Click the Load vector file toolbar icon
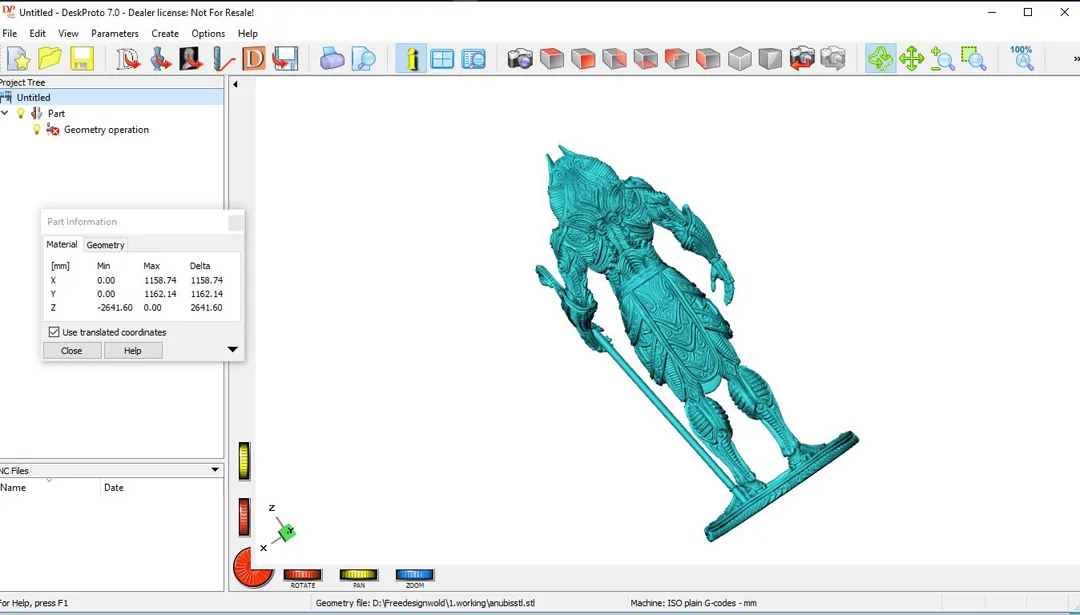This screenshot has width=1080, height=615. coord(128,59)
